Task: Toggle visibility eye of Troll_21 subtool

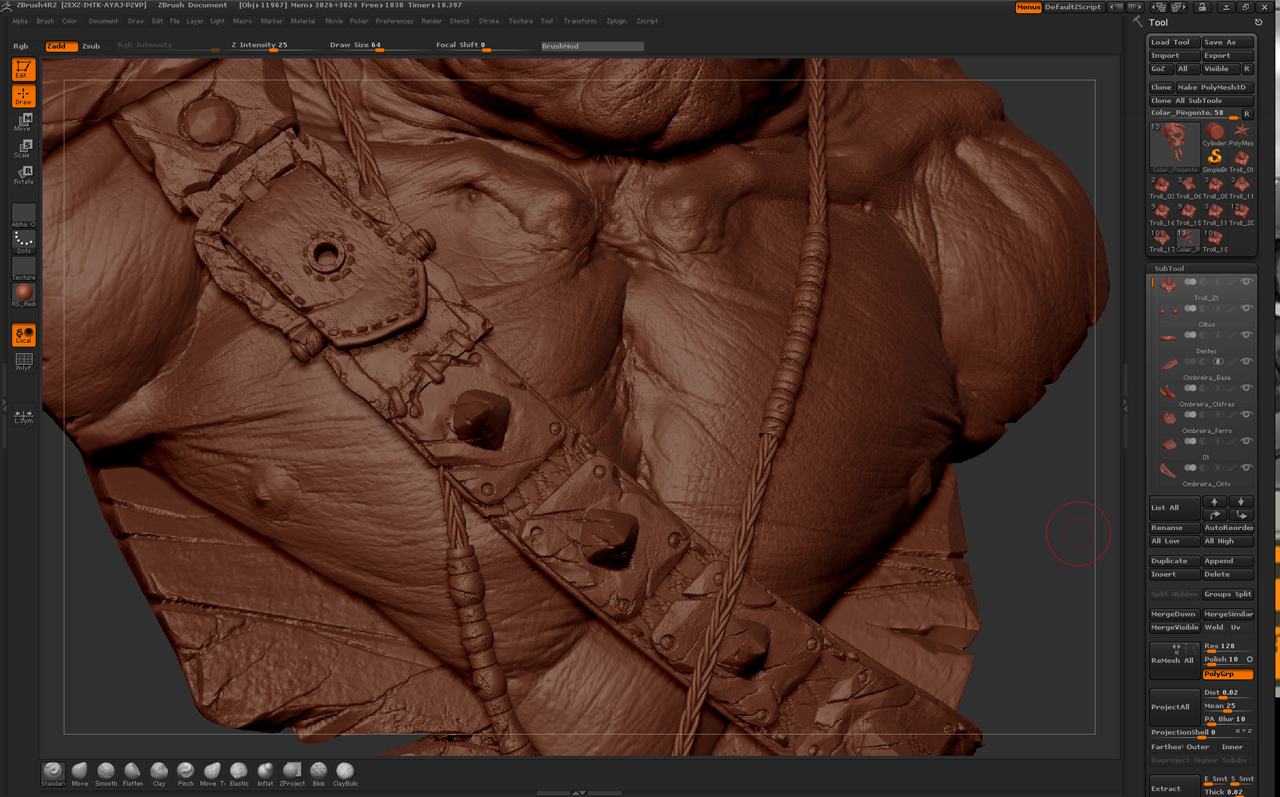Action: (x=1246, y=282)
